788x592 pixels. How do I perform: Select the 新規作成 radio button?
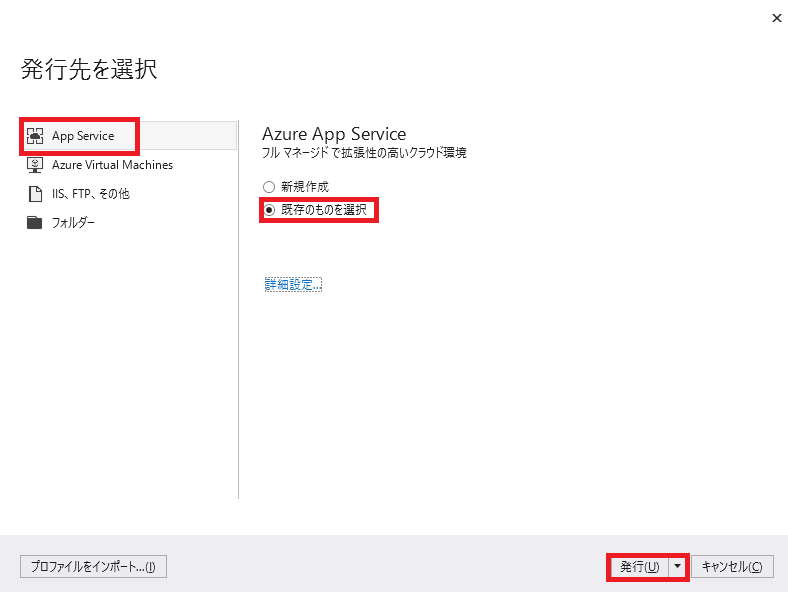pyautogui.click(x=269, y=187)
